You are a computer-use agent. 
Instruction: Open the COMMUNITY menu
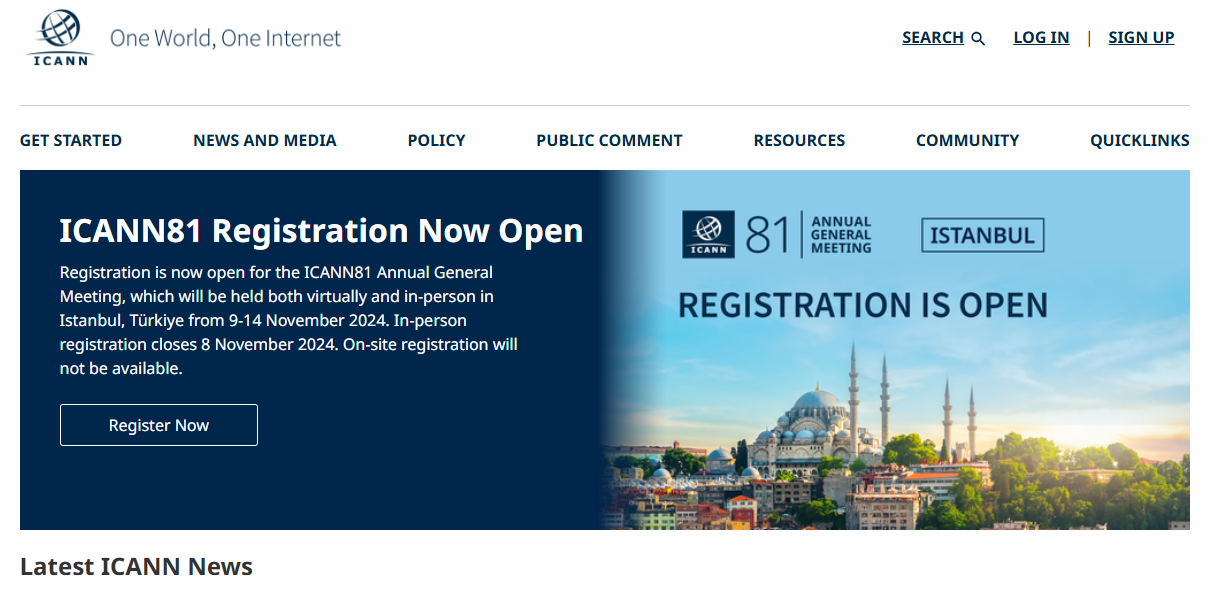click(968, 141)
